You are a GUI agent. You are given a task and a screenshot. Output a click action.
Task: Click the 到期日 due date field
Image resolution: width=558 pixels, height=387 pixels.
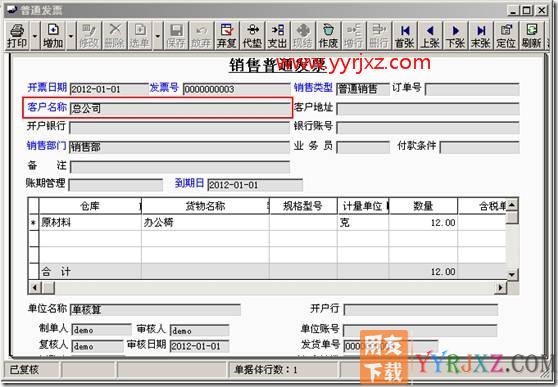[255, 185]
